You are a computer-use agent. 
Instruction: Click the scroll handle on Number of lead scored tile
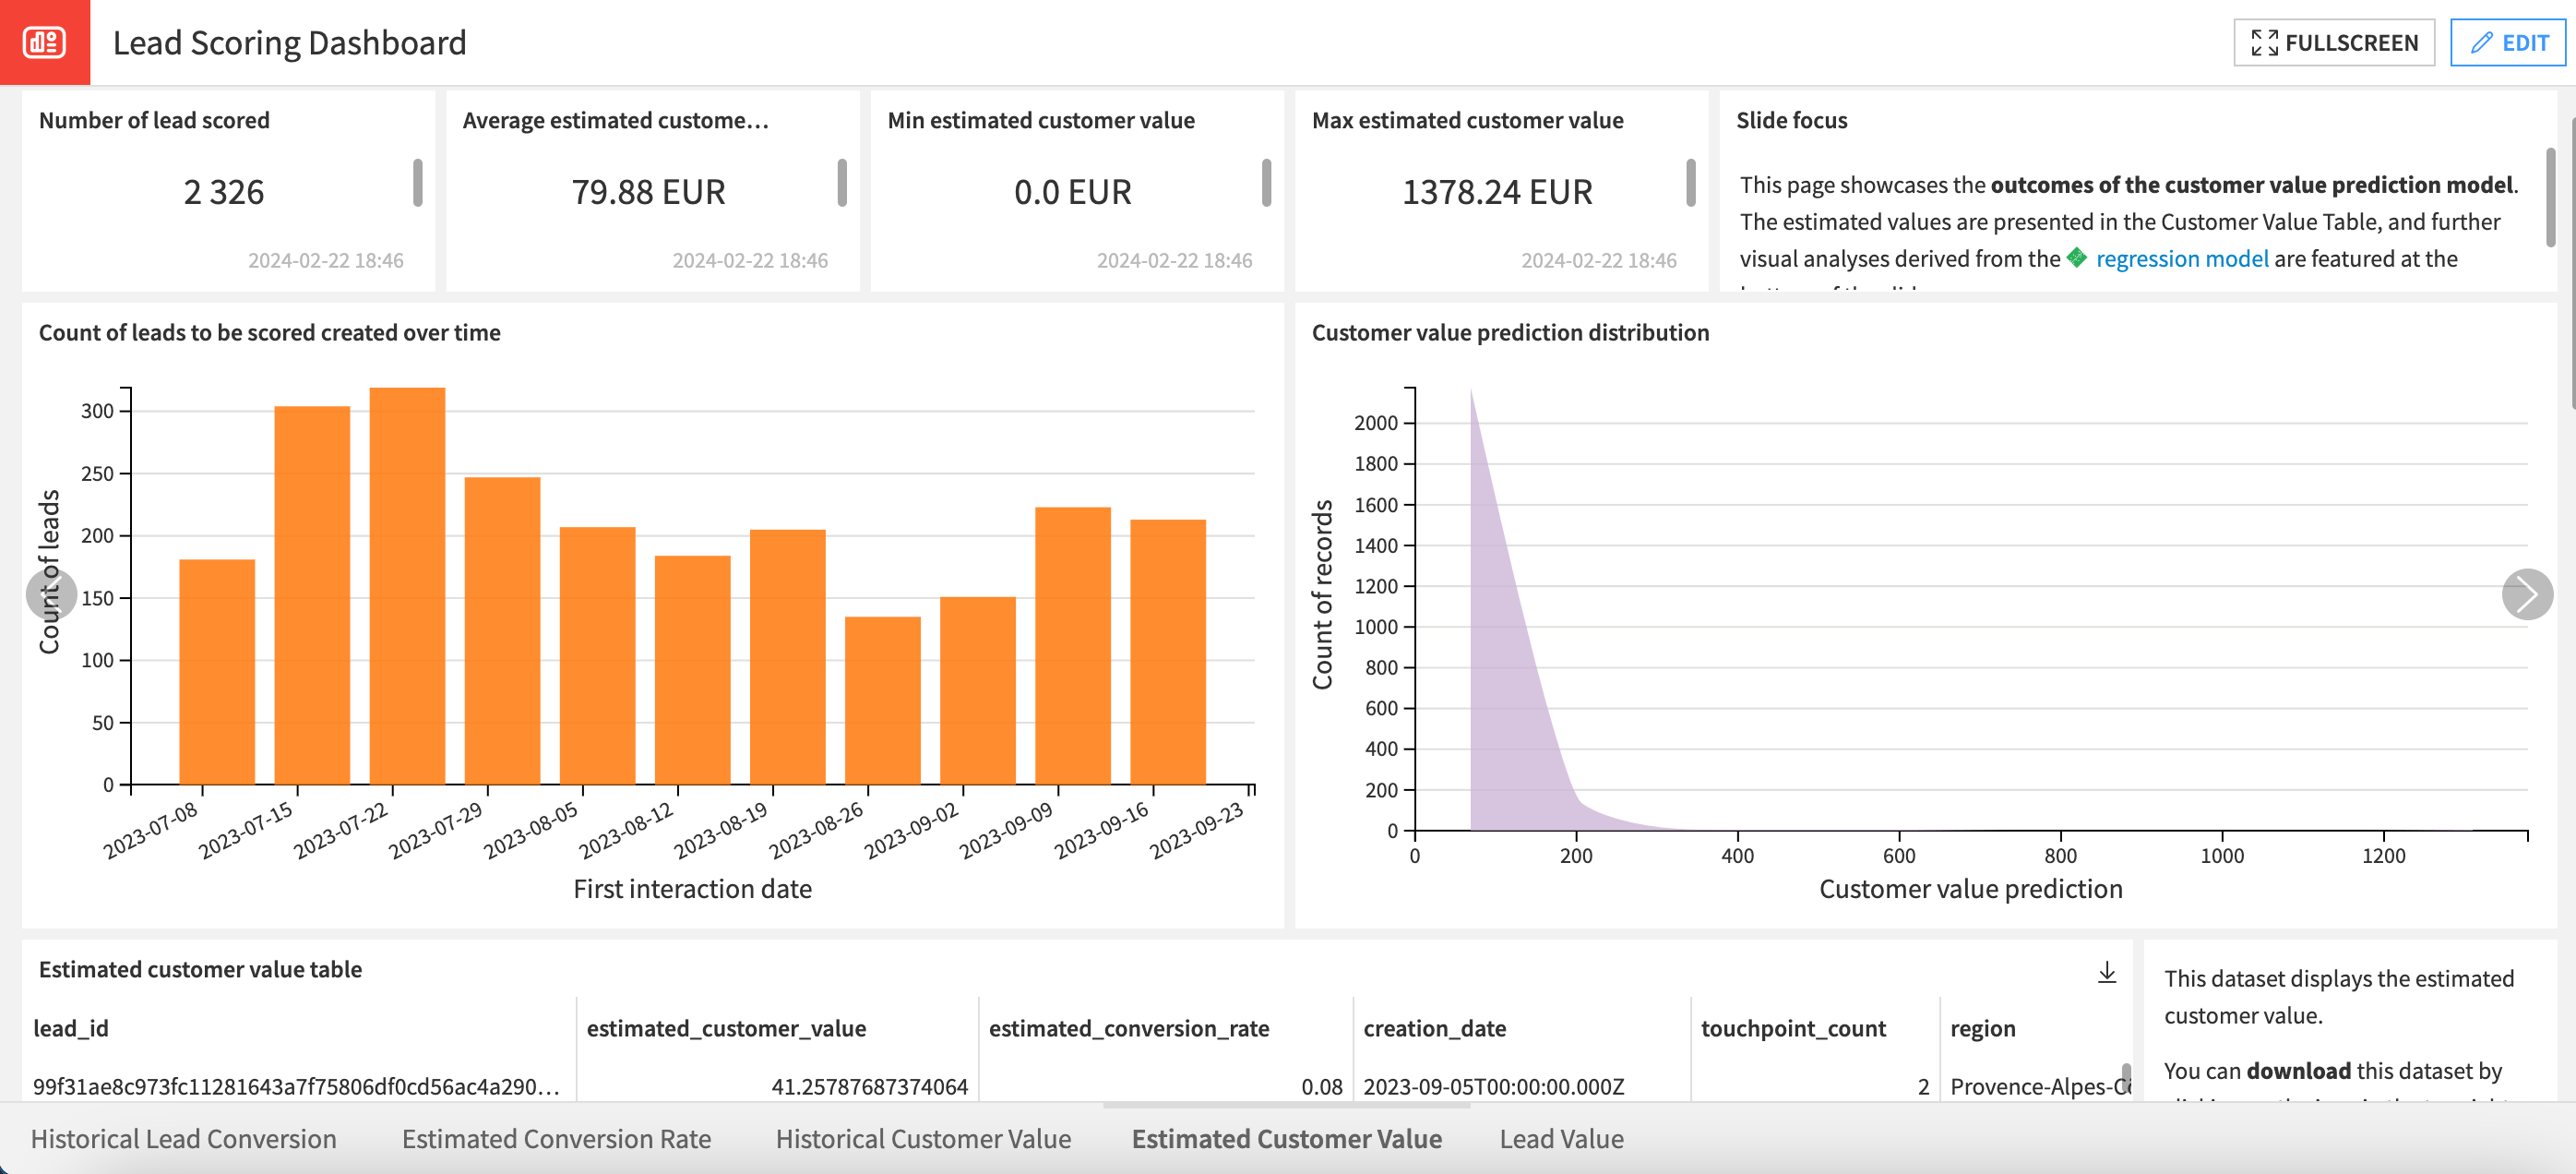[x=418, y=185]
